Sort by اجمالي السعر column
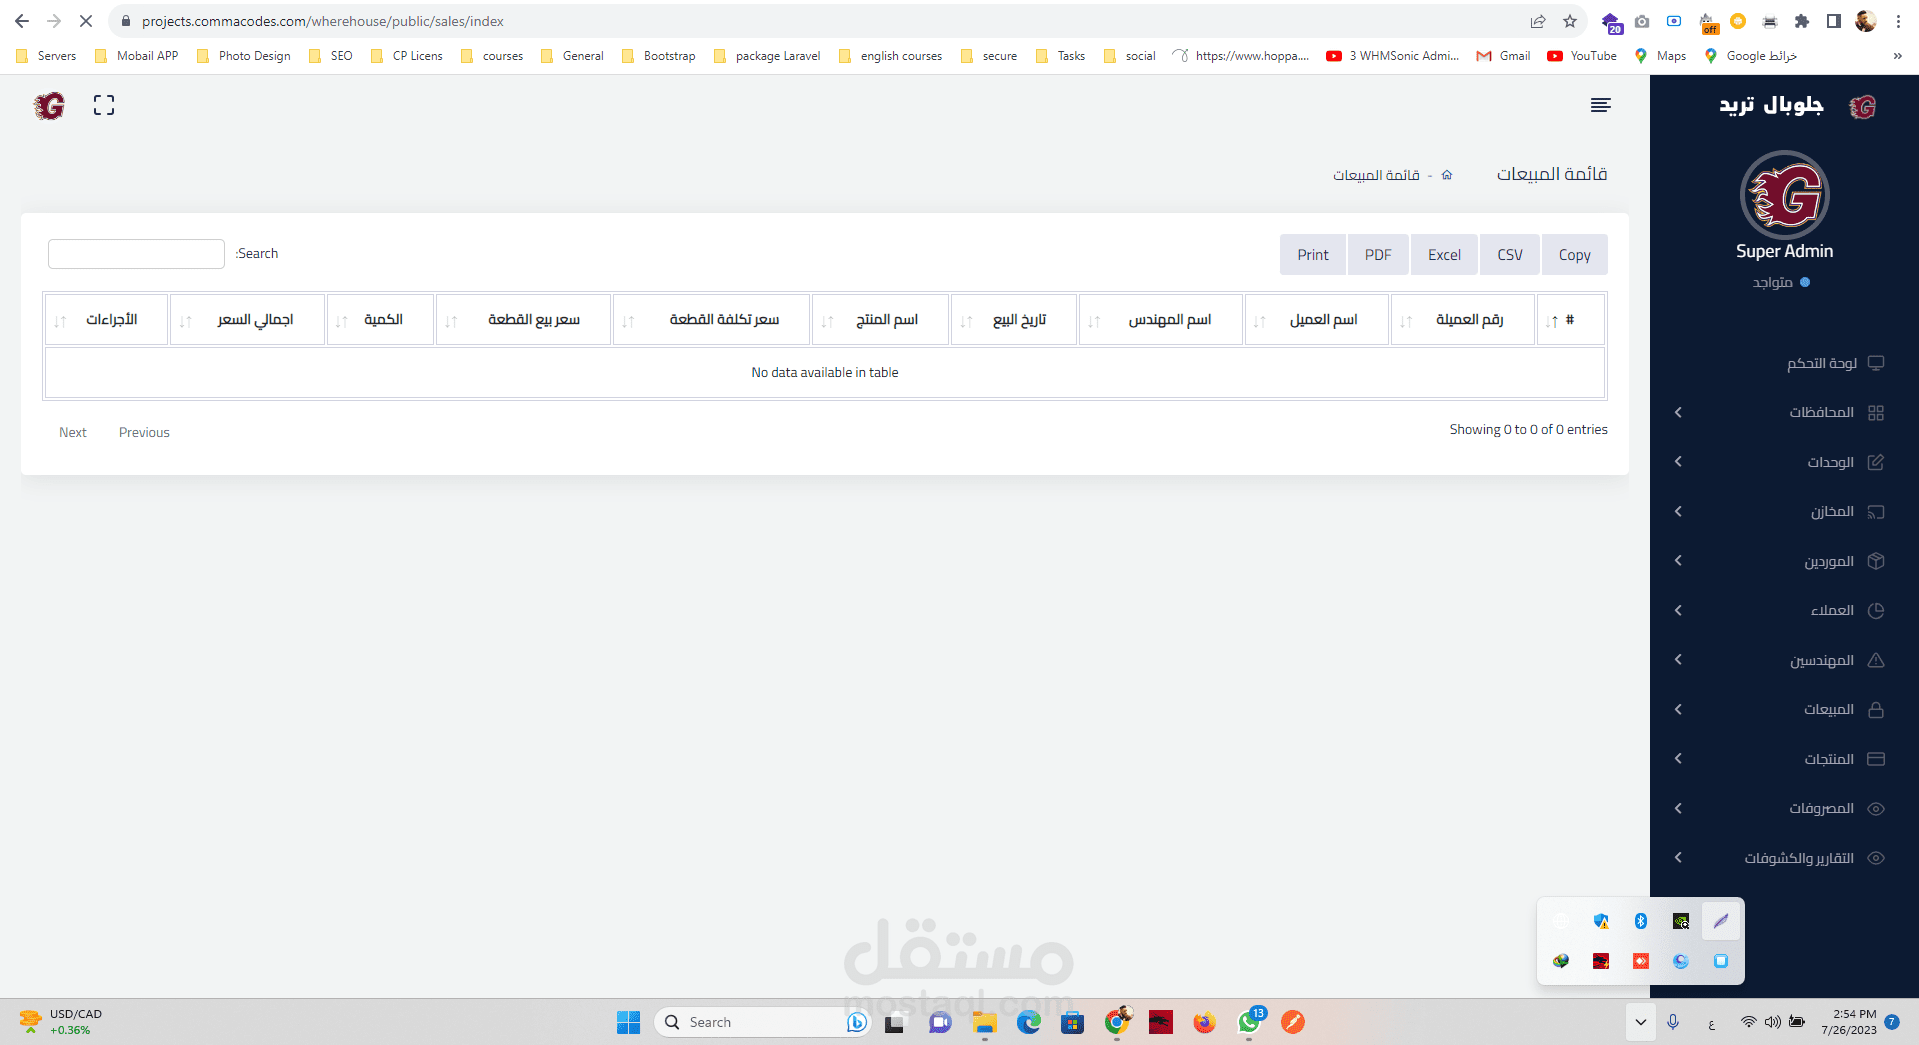This screenshot has width=1919, height=1045. [x=247, y=320]
